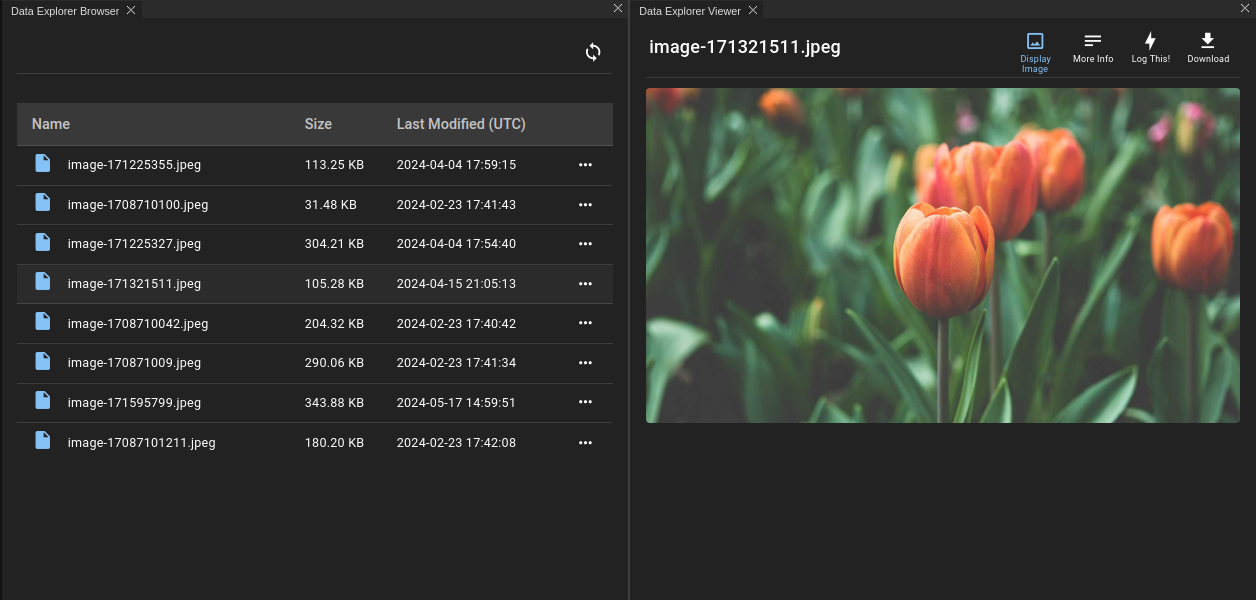Click file icon for image-170871009.jpeg
Viewport: 1256px width, 600px height.
tap(42, 361)
